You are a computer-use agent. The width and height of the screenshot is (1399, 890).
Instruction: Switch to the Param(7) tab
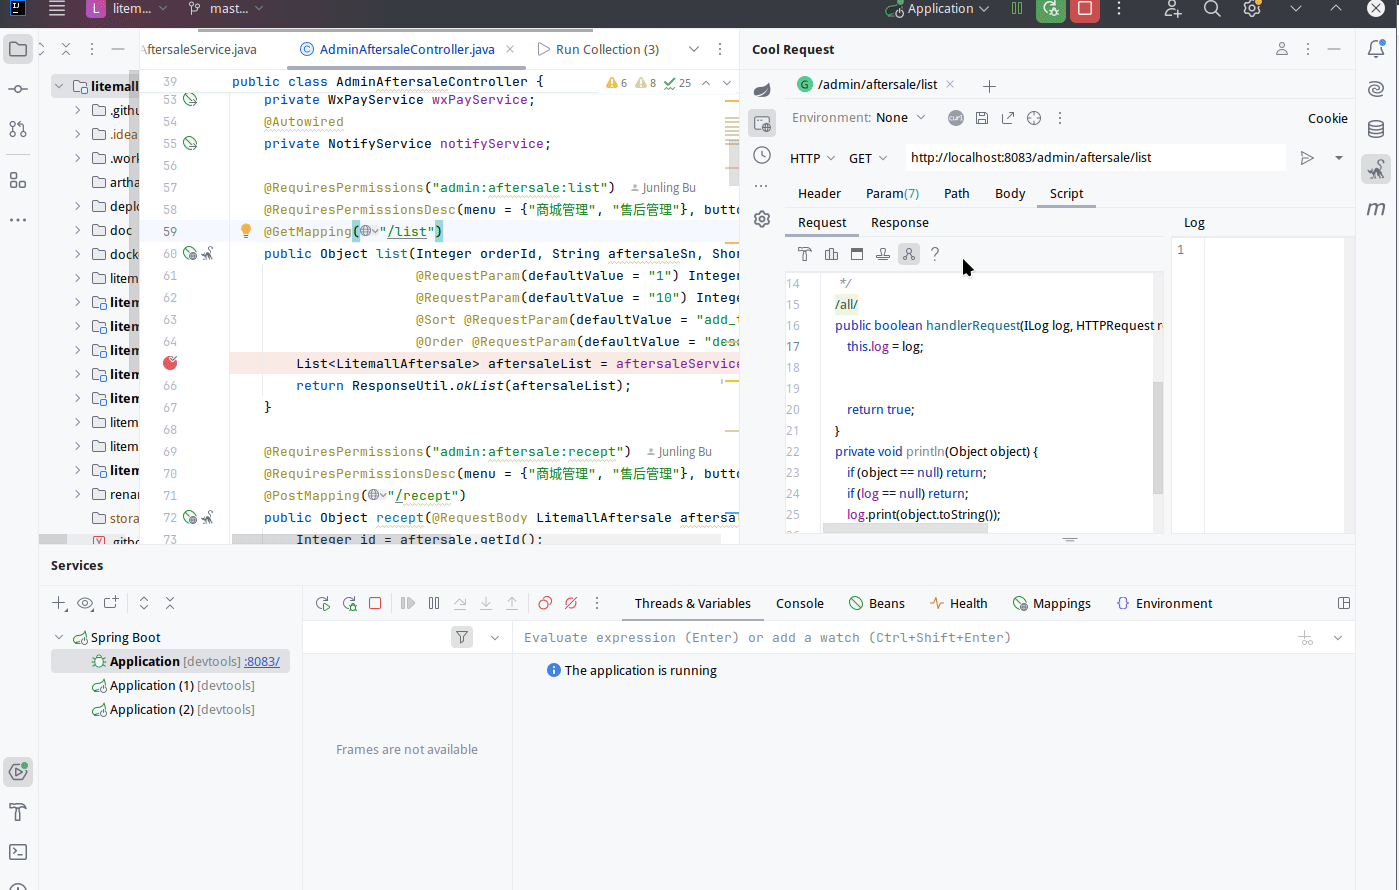pos(892,193)
